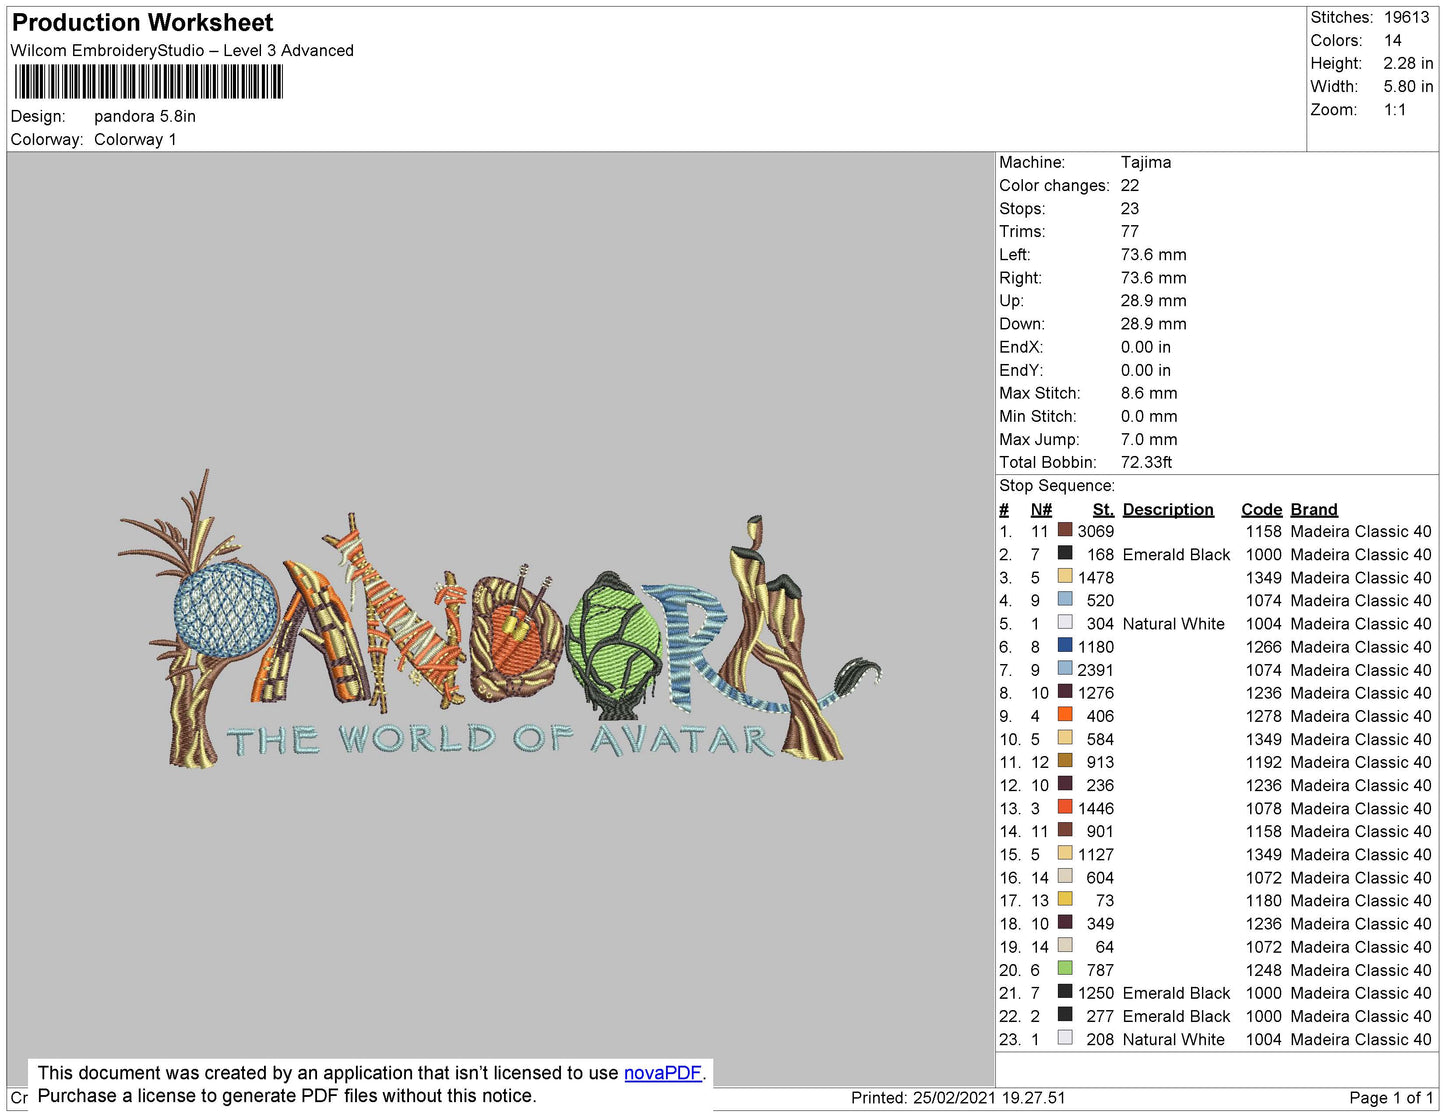The image size is (1445, 1117).
Task: Click the Stop Sequence heading
Action: coord(1057,485)
